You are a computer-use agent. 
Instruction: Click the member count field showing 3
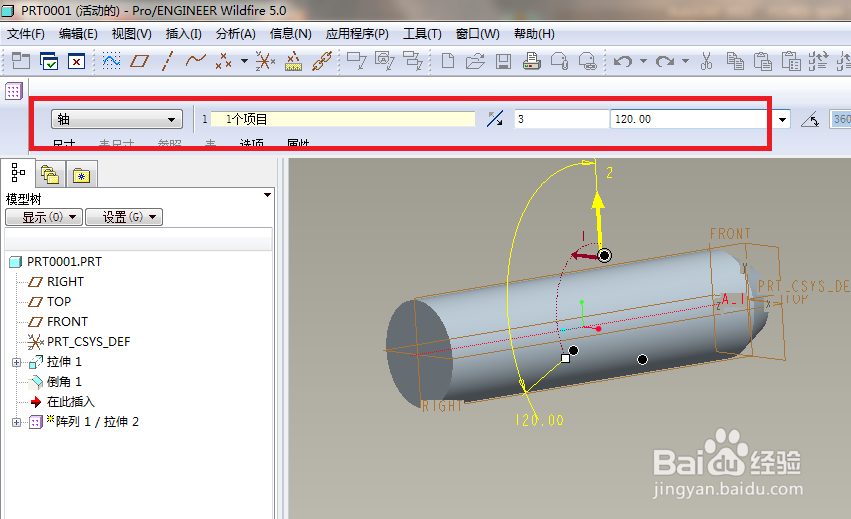(x=561, y=119)
